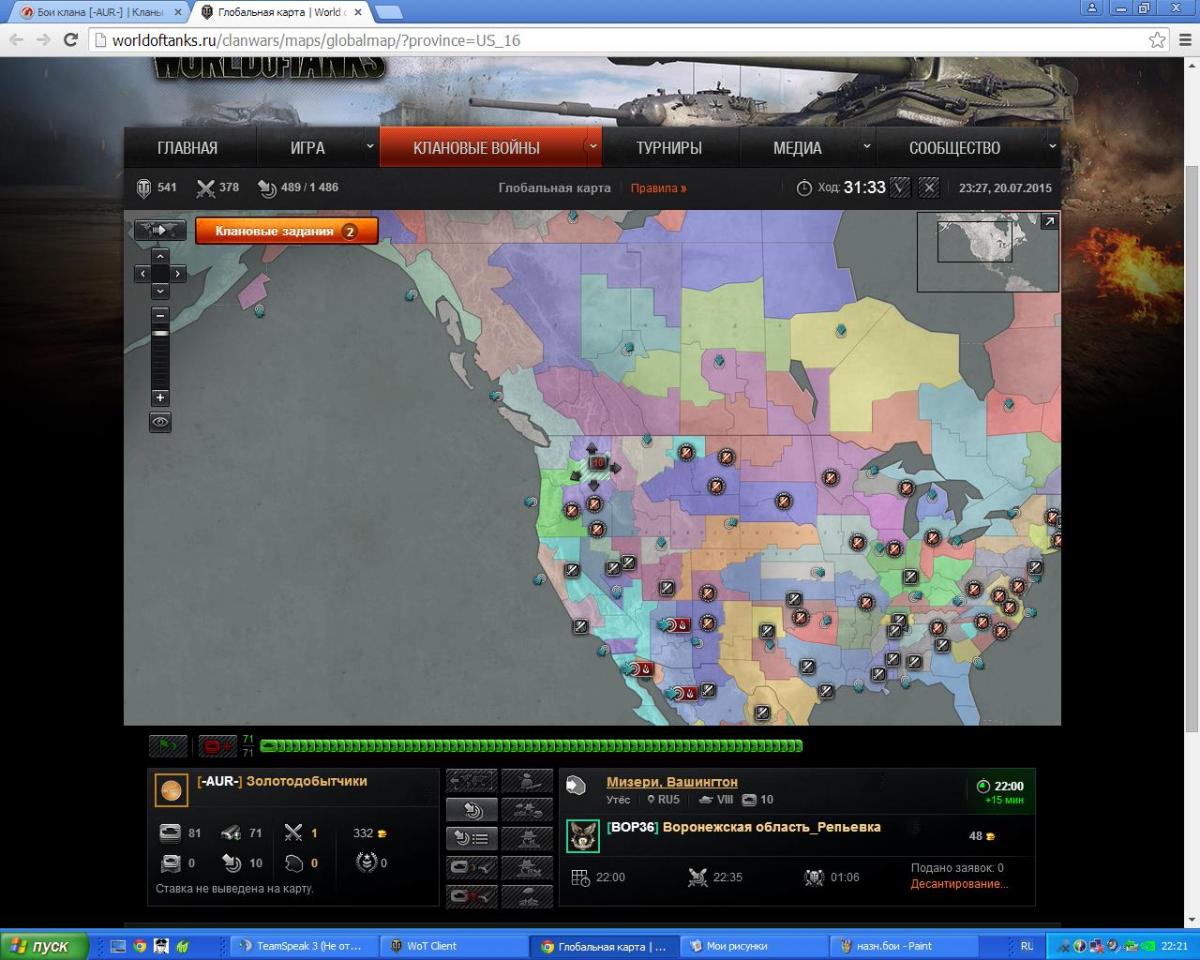Toggle the red tank filter button
This screenshot has height=960, width=1200.
tap(216, 745)
